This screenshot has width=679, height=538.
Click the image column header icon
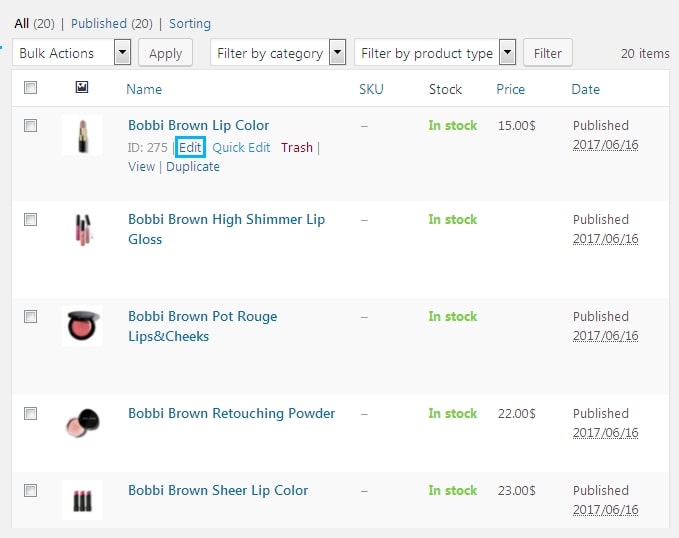tap(82, 87)
